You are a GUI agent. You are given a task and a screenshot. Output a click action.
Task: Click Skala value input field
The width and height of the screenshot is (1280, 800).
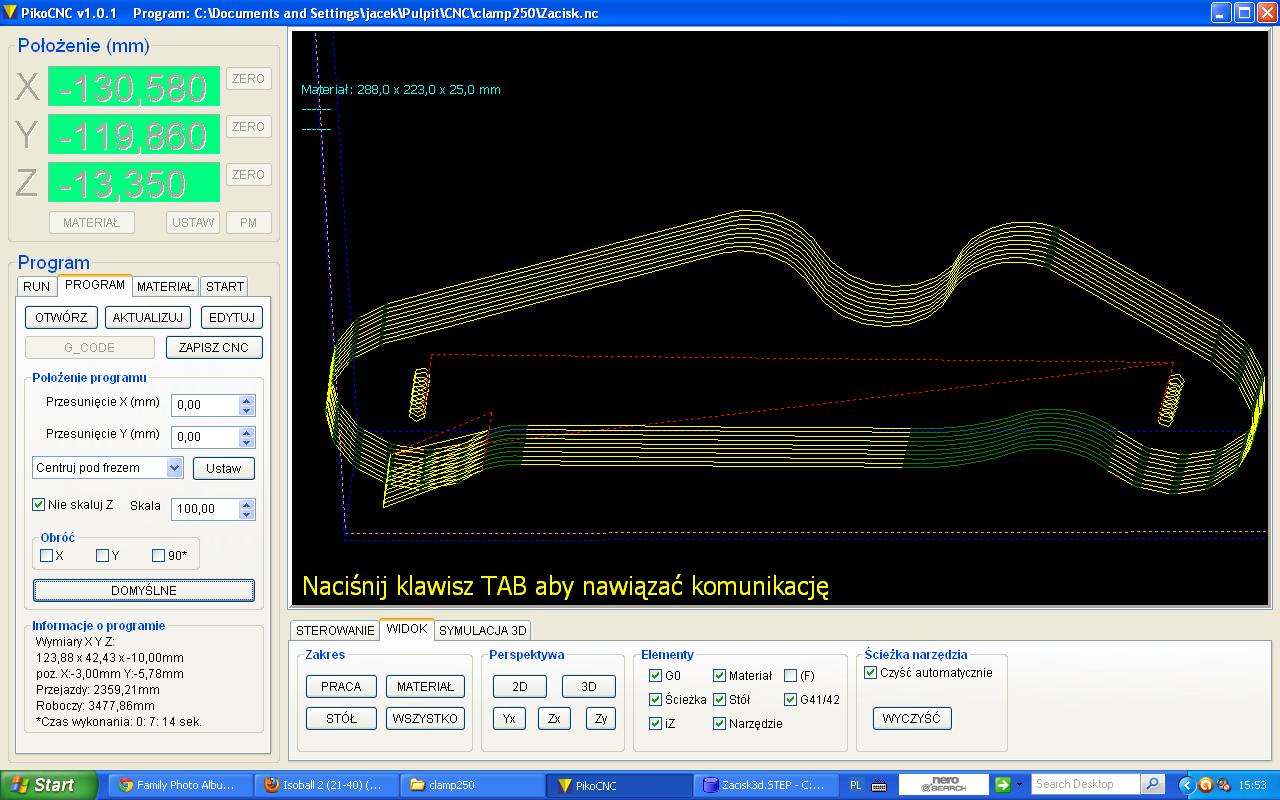[205, 509]
